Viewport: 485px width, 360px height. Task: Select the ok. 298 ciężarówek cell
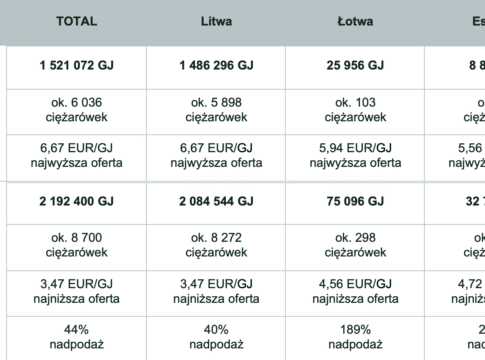355,248
